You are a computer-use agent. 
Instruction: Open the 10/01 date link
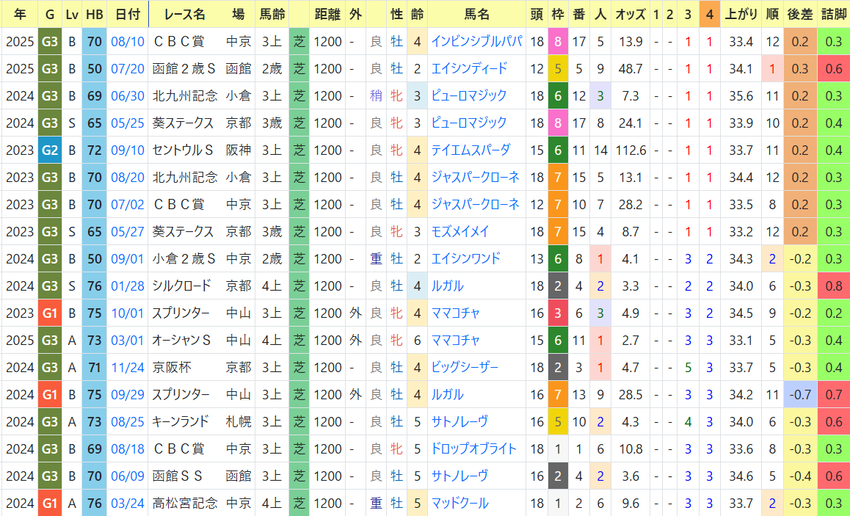127,313
